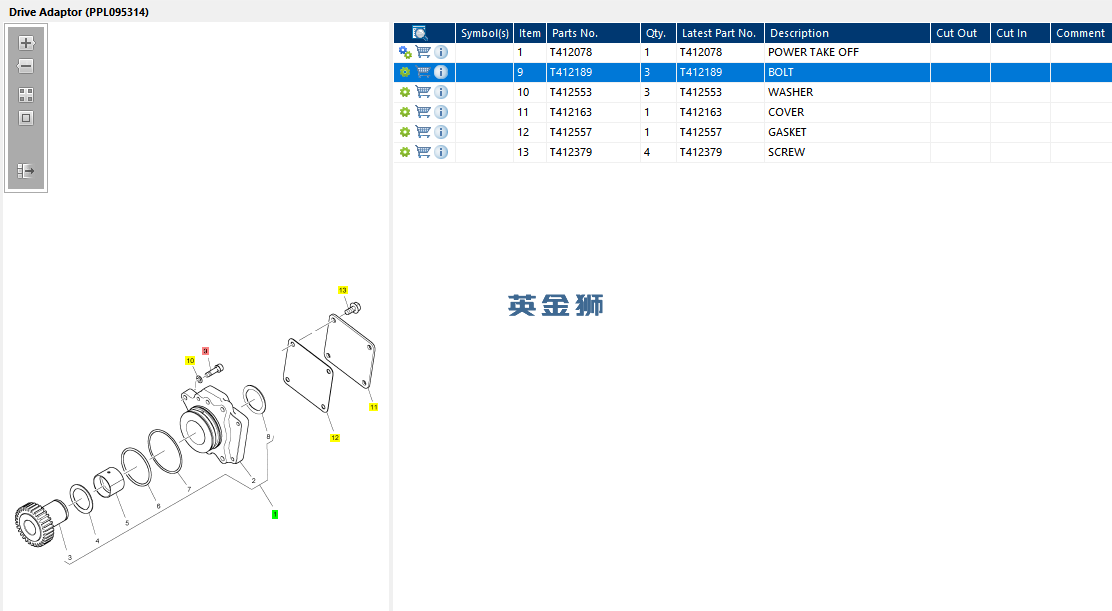The height and width of the screenshot is (611, 1112).
Task: Click the Qty. column header
Action: [655, 33]
